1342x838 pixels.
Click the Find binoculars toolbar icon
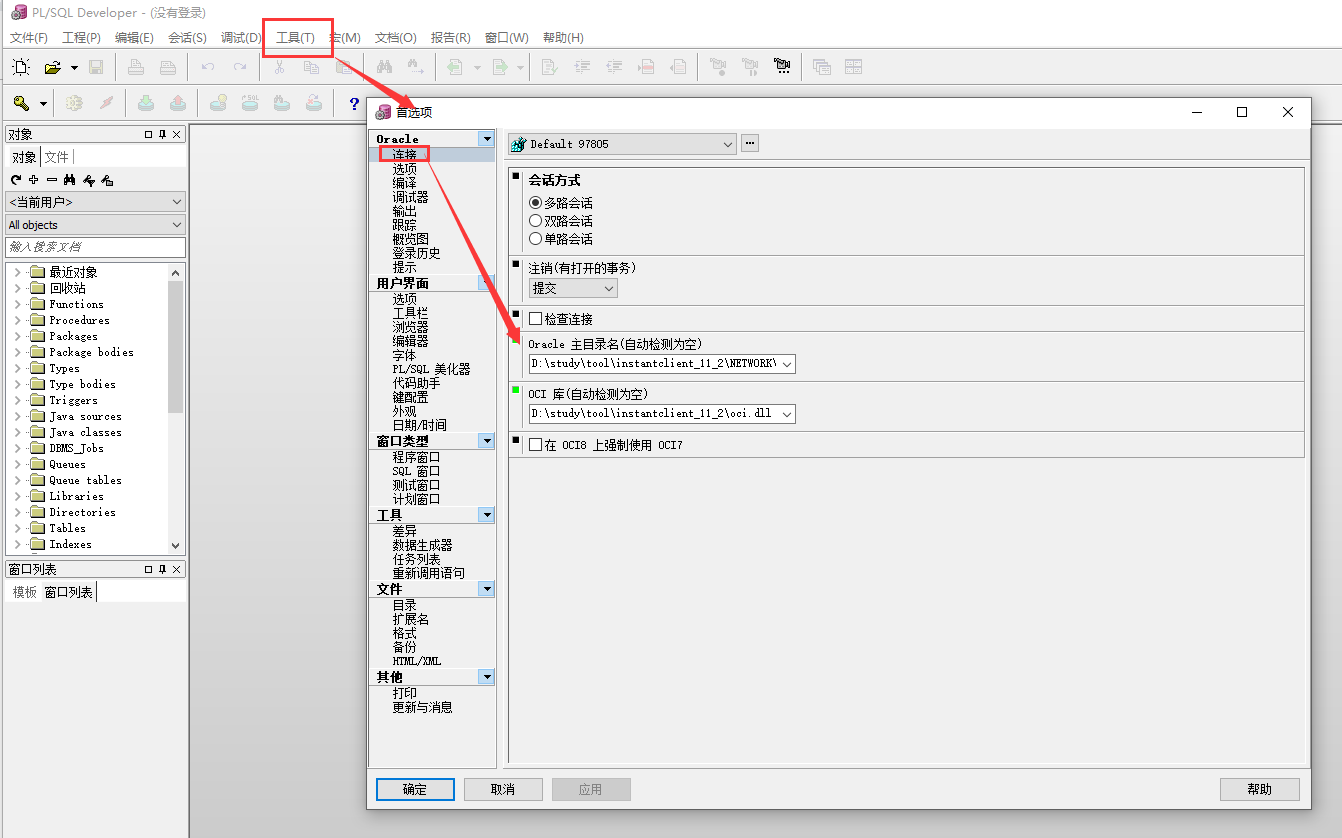[384, 67]
